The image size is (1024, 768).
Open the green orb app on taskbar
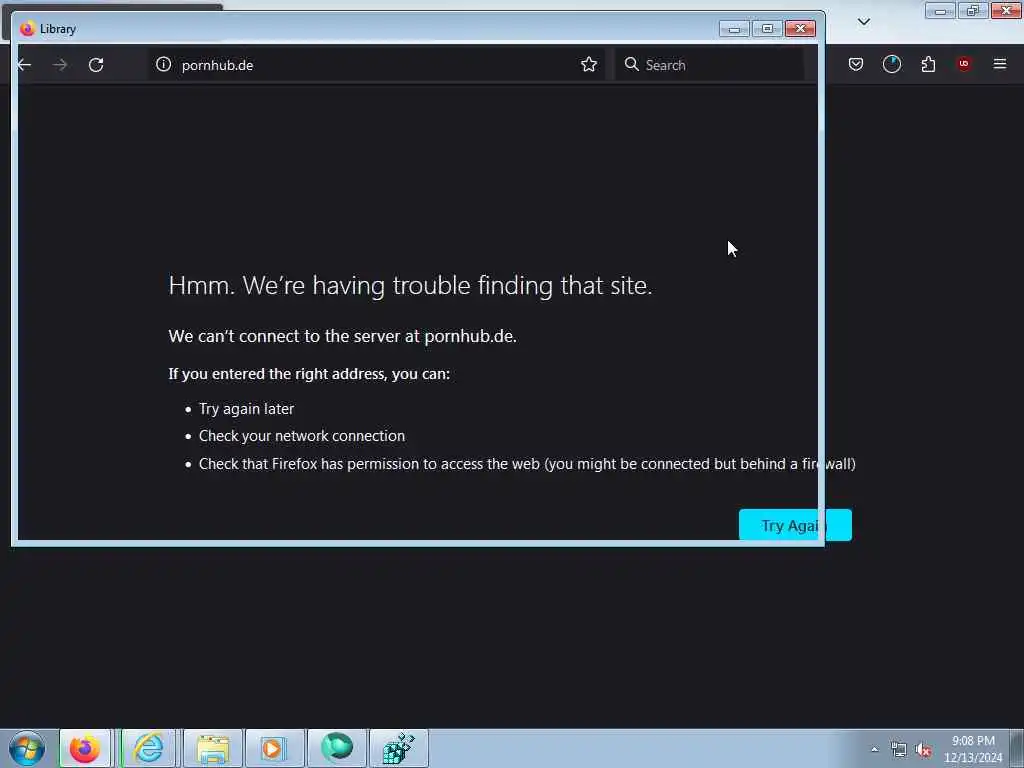[x=337, y=748]
